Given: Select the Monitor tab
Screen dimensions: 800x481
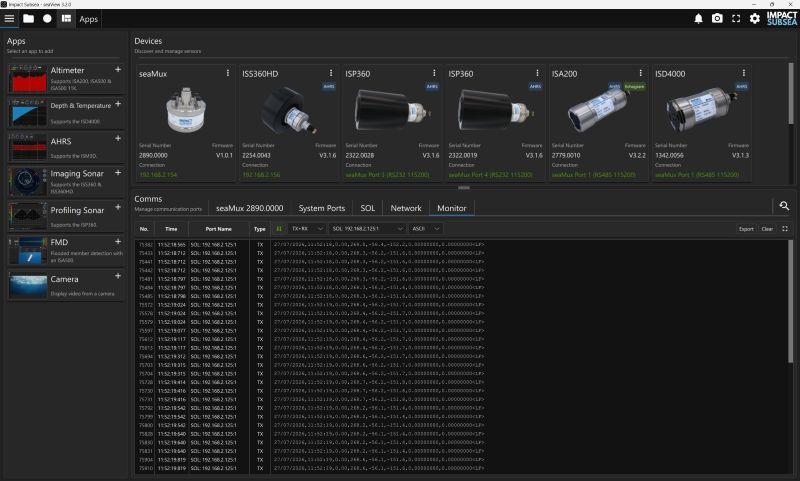Looking at the screenshot, I should [452, 208].
